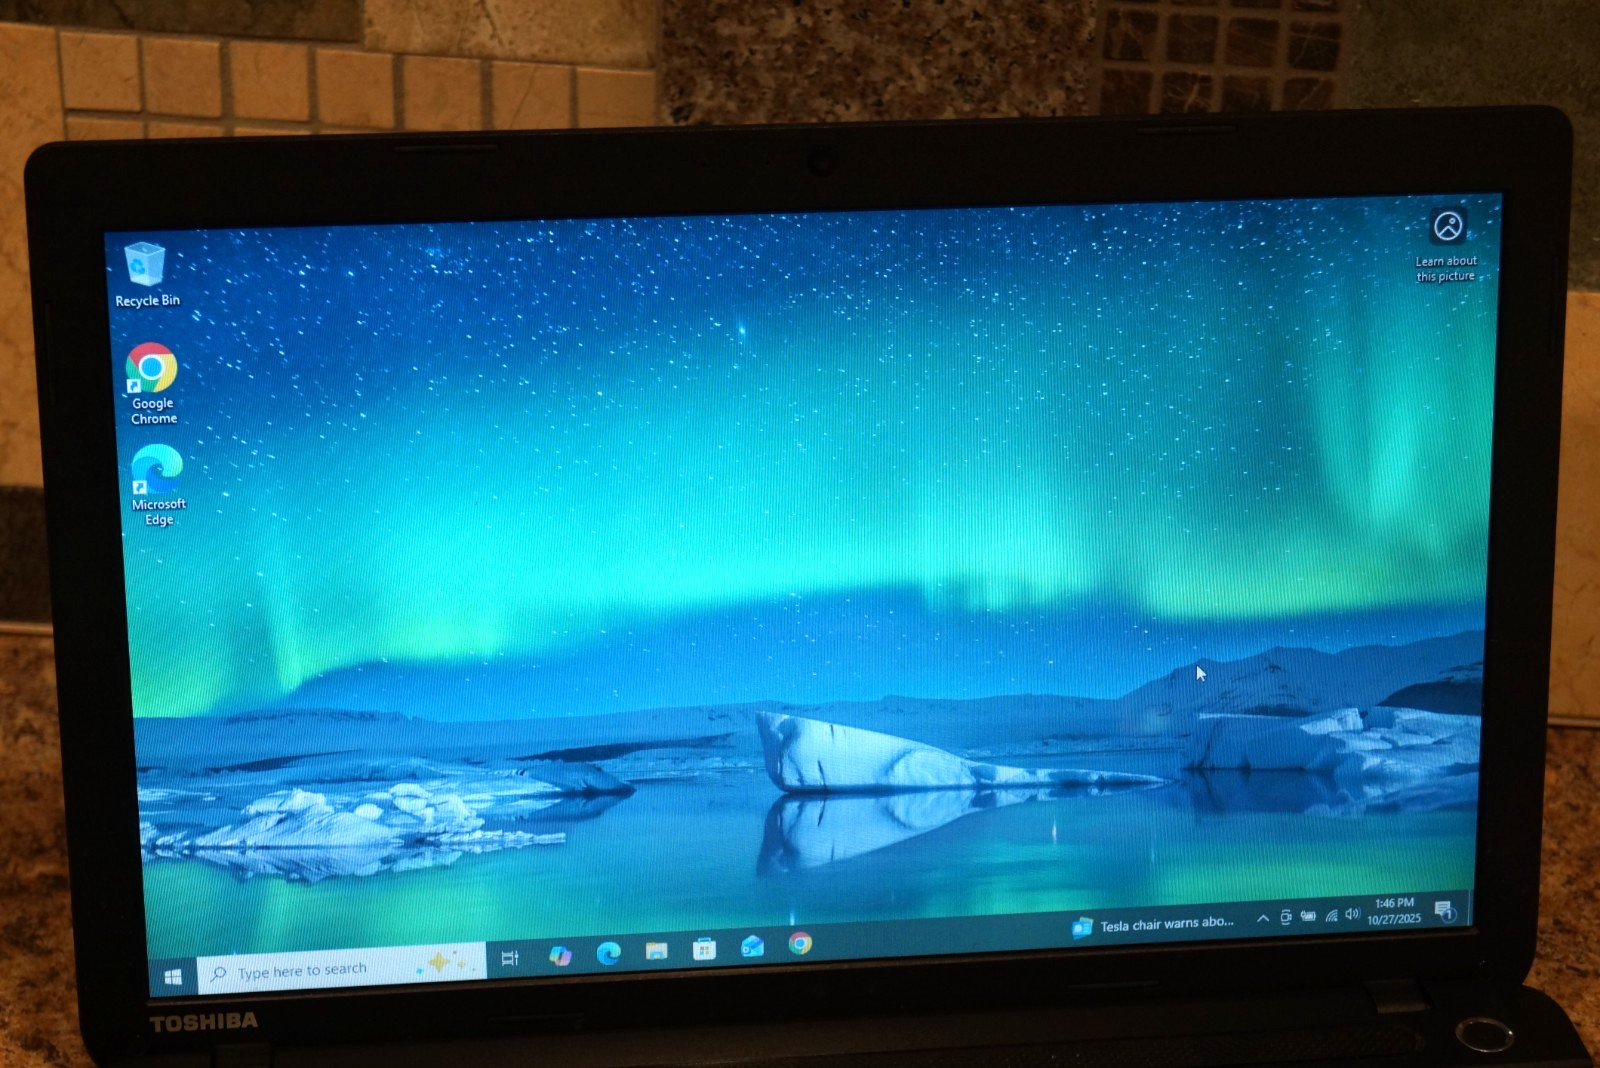Launch Google Chrome from the taskbar
The height and width of the screenshot is (1068, 1600).
tap(800, 943)
